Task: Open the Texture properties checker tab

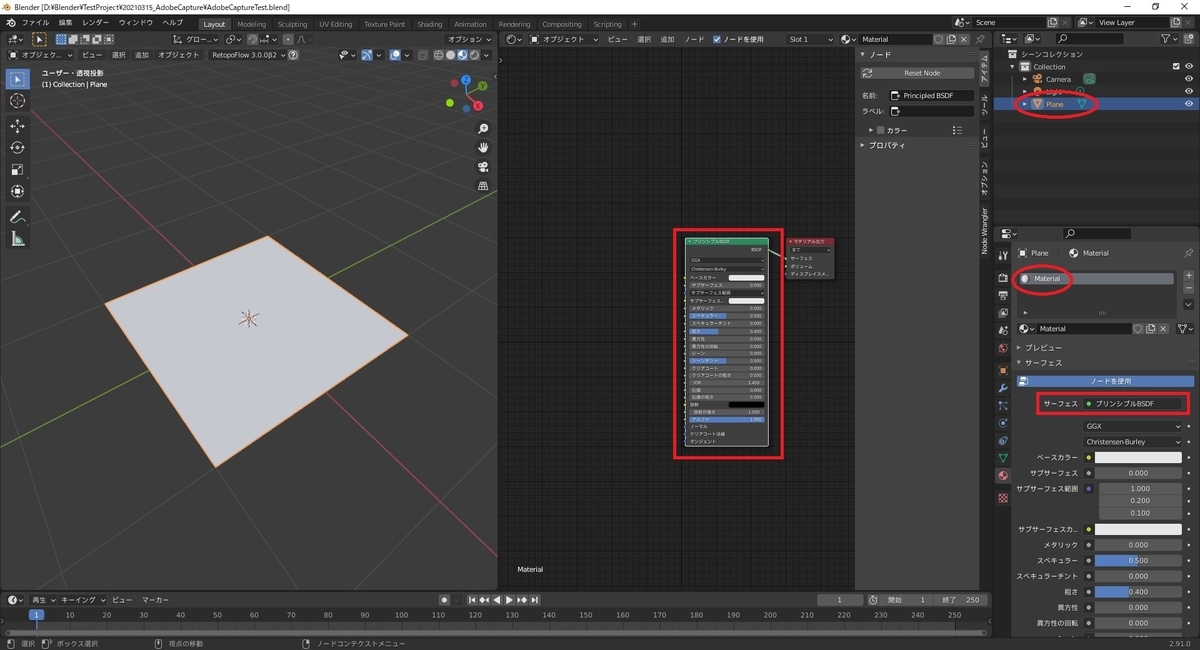Action: pos(1003,497)
